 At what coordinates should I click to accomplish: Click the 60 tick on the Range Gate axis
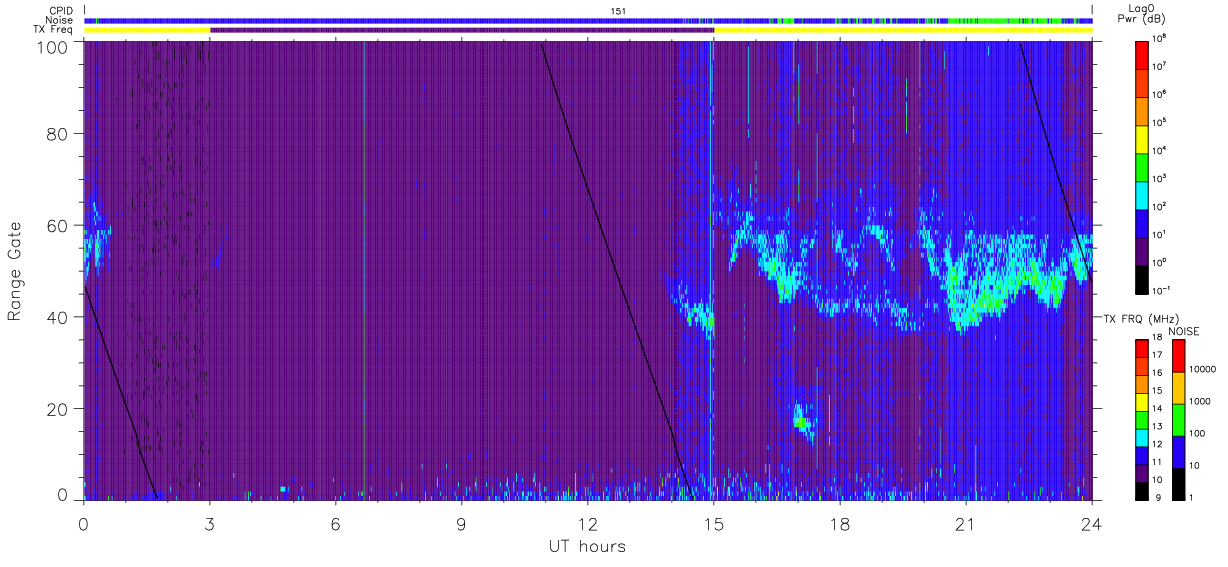click(x=59, y=226)
